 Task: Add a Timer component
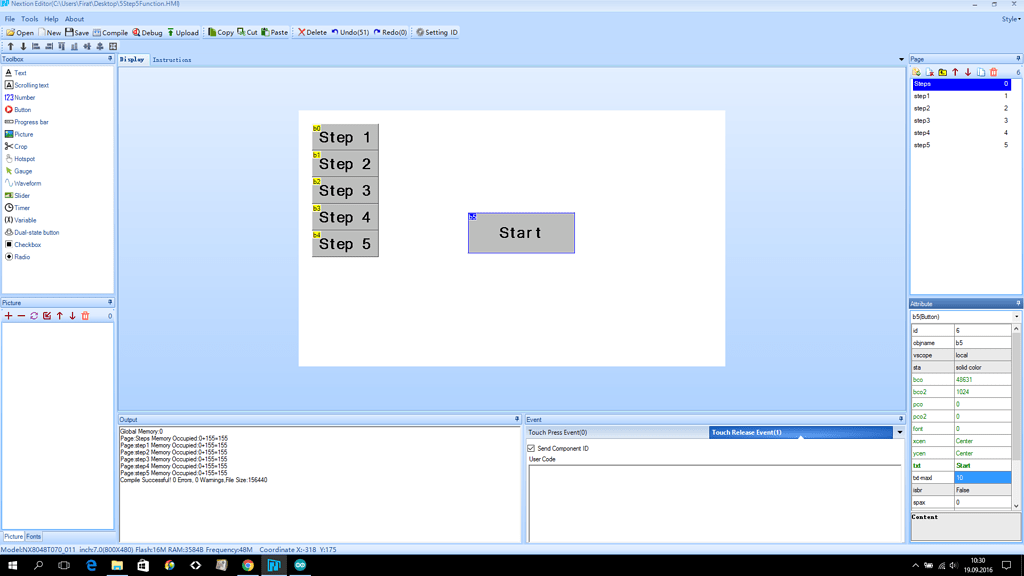(x=17, y=208)
